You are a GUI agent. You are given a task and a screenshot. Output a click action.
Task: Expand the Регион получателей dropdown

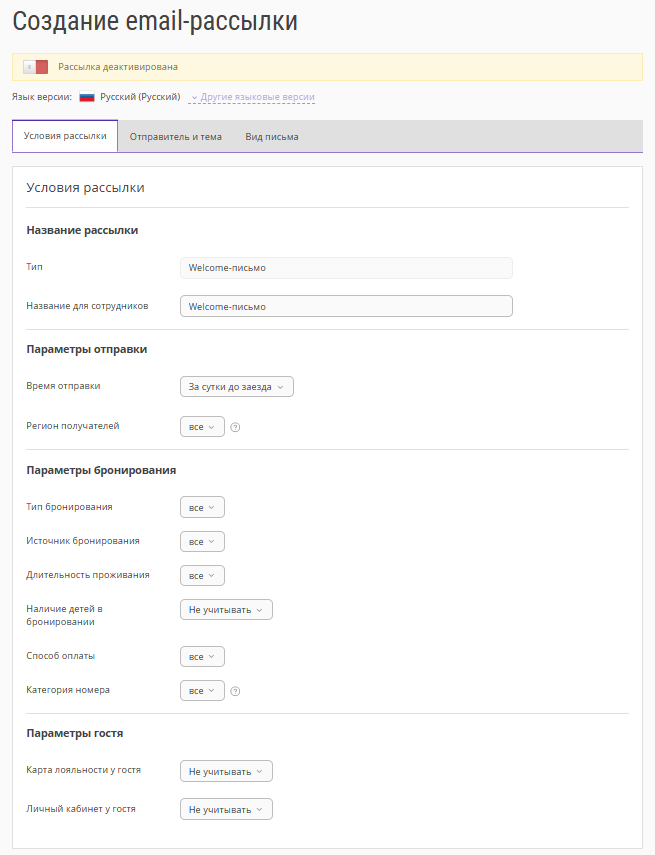(202, 427)
